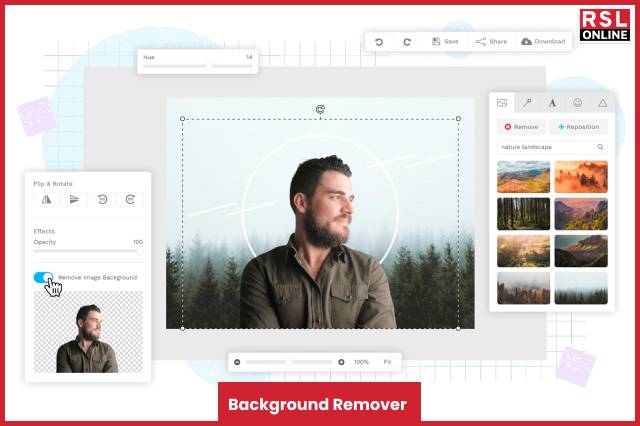Rotate counterclockwise 90 degrees icon
The width and height of the screenshot is (640, 426).
tap(102, 199)
